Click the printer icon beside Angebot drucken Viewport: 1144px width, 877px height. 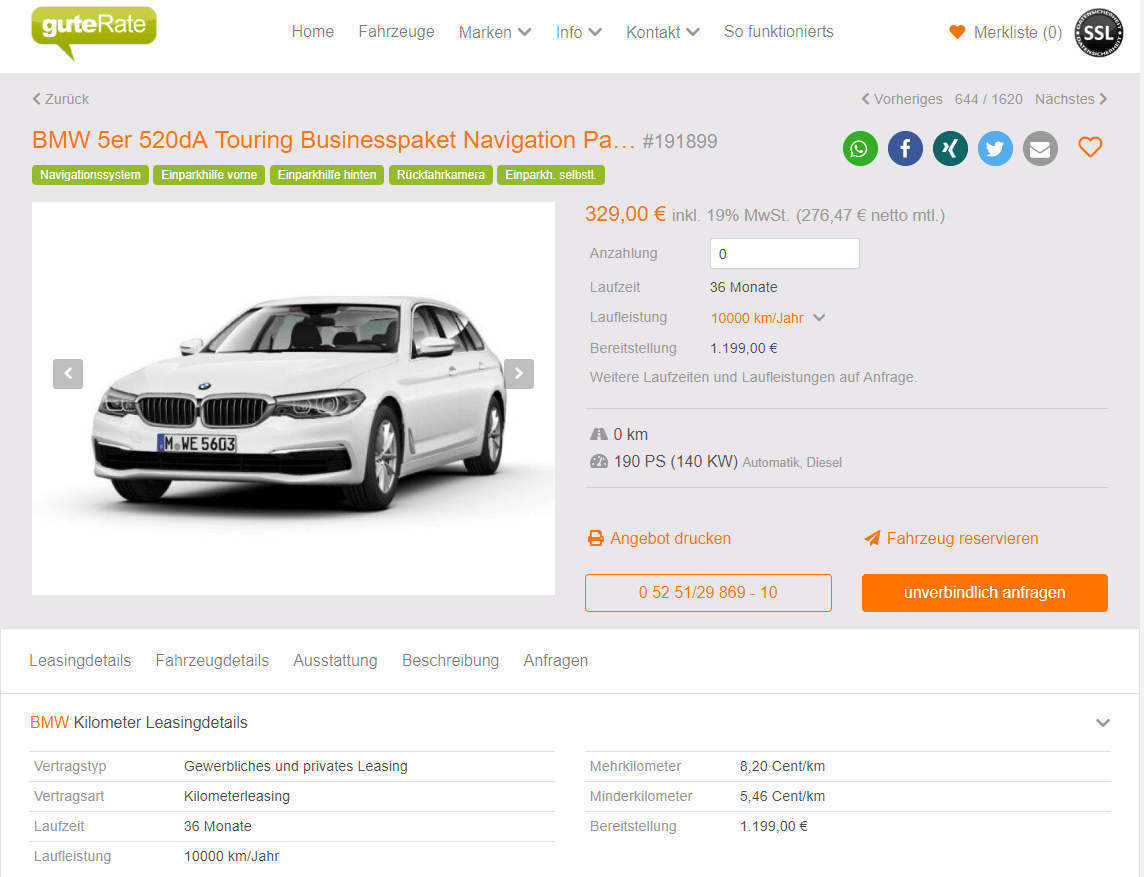(596, 538)
